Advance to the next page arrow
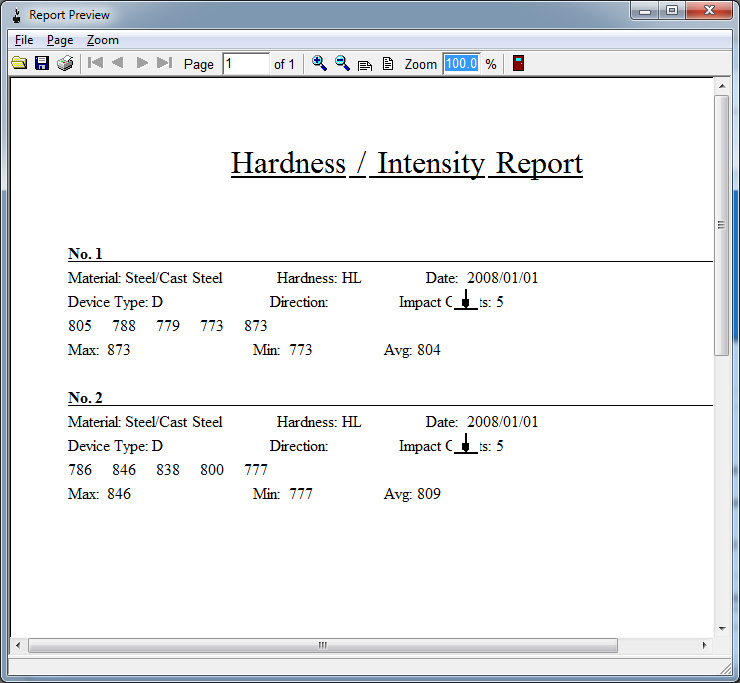Screen dimensions: 740x683 142,64
